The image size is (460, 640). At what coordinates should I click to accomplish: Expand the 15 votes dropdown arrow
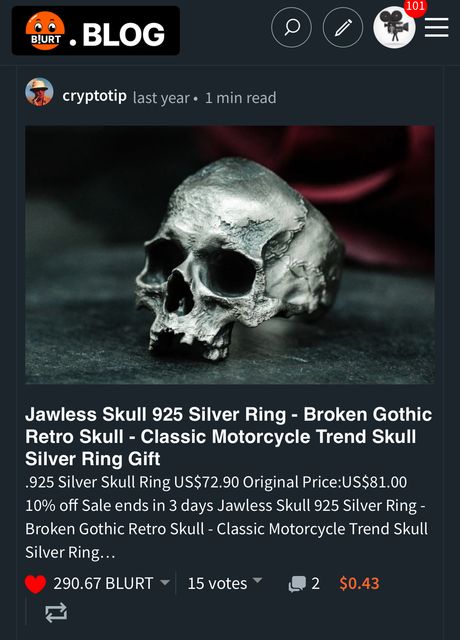[x=257, y=580]
